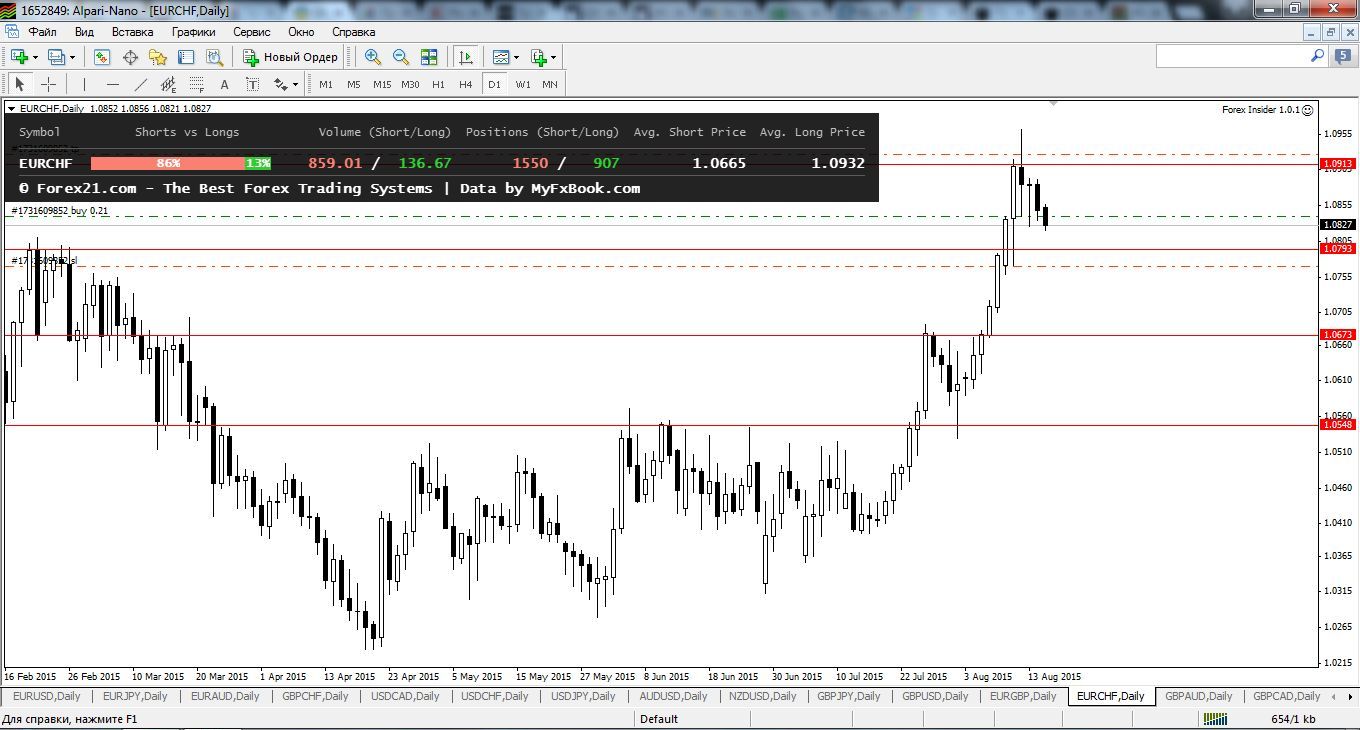Open the Сервис menu
The height and width of the screenshot is (730, 1360).
coord(251,32)
